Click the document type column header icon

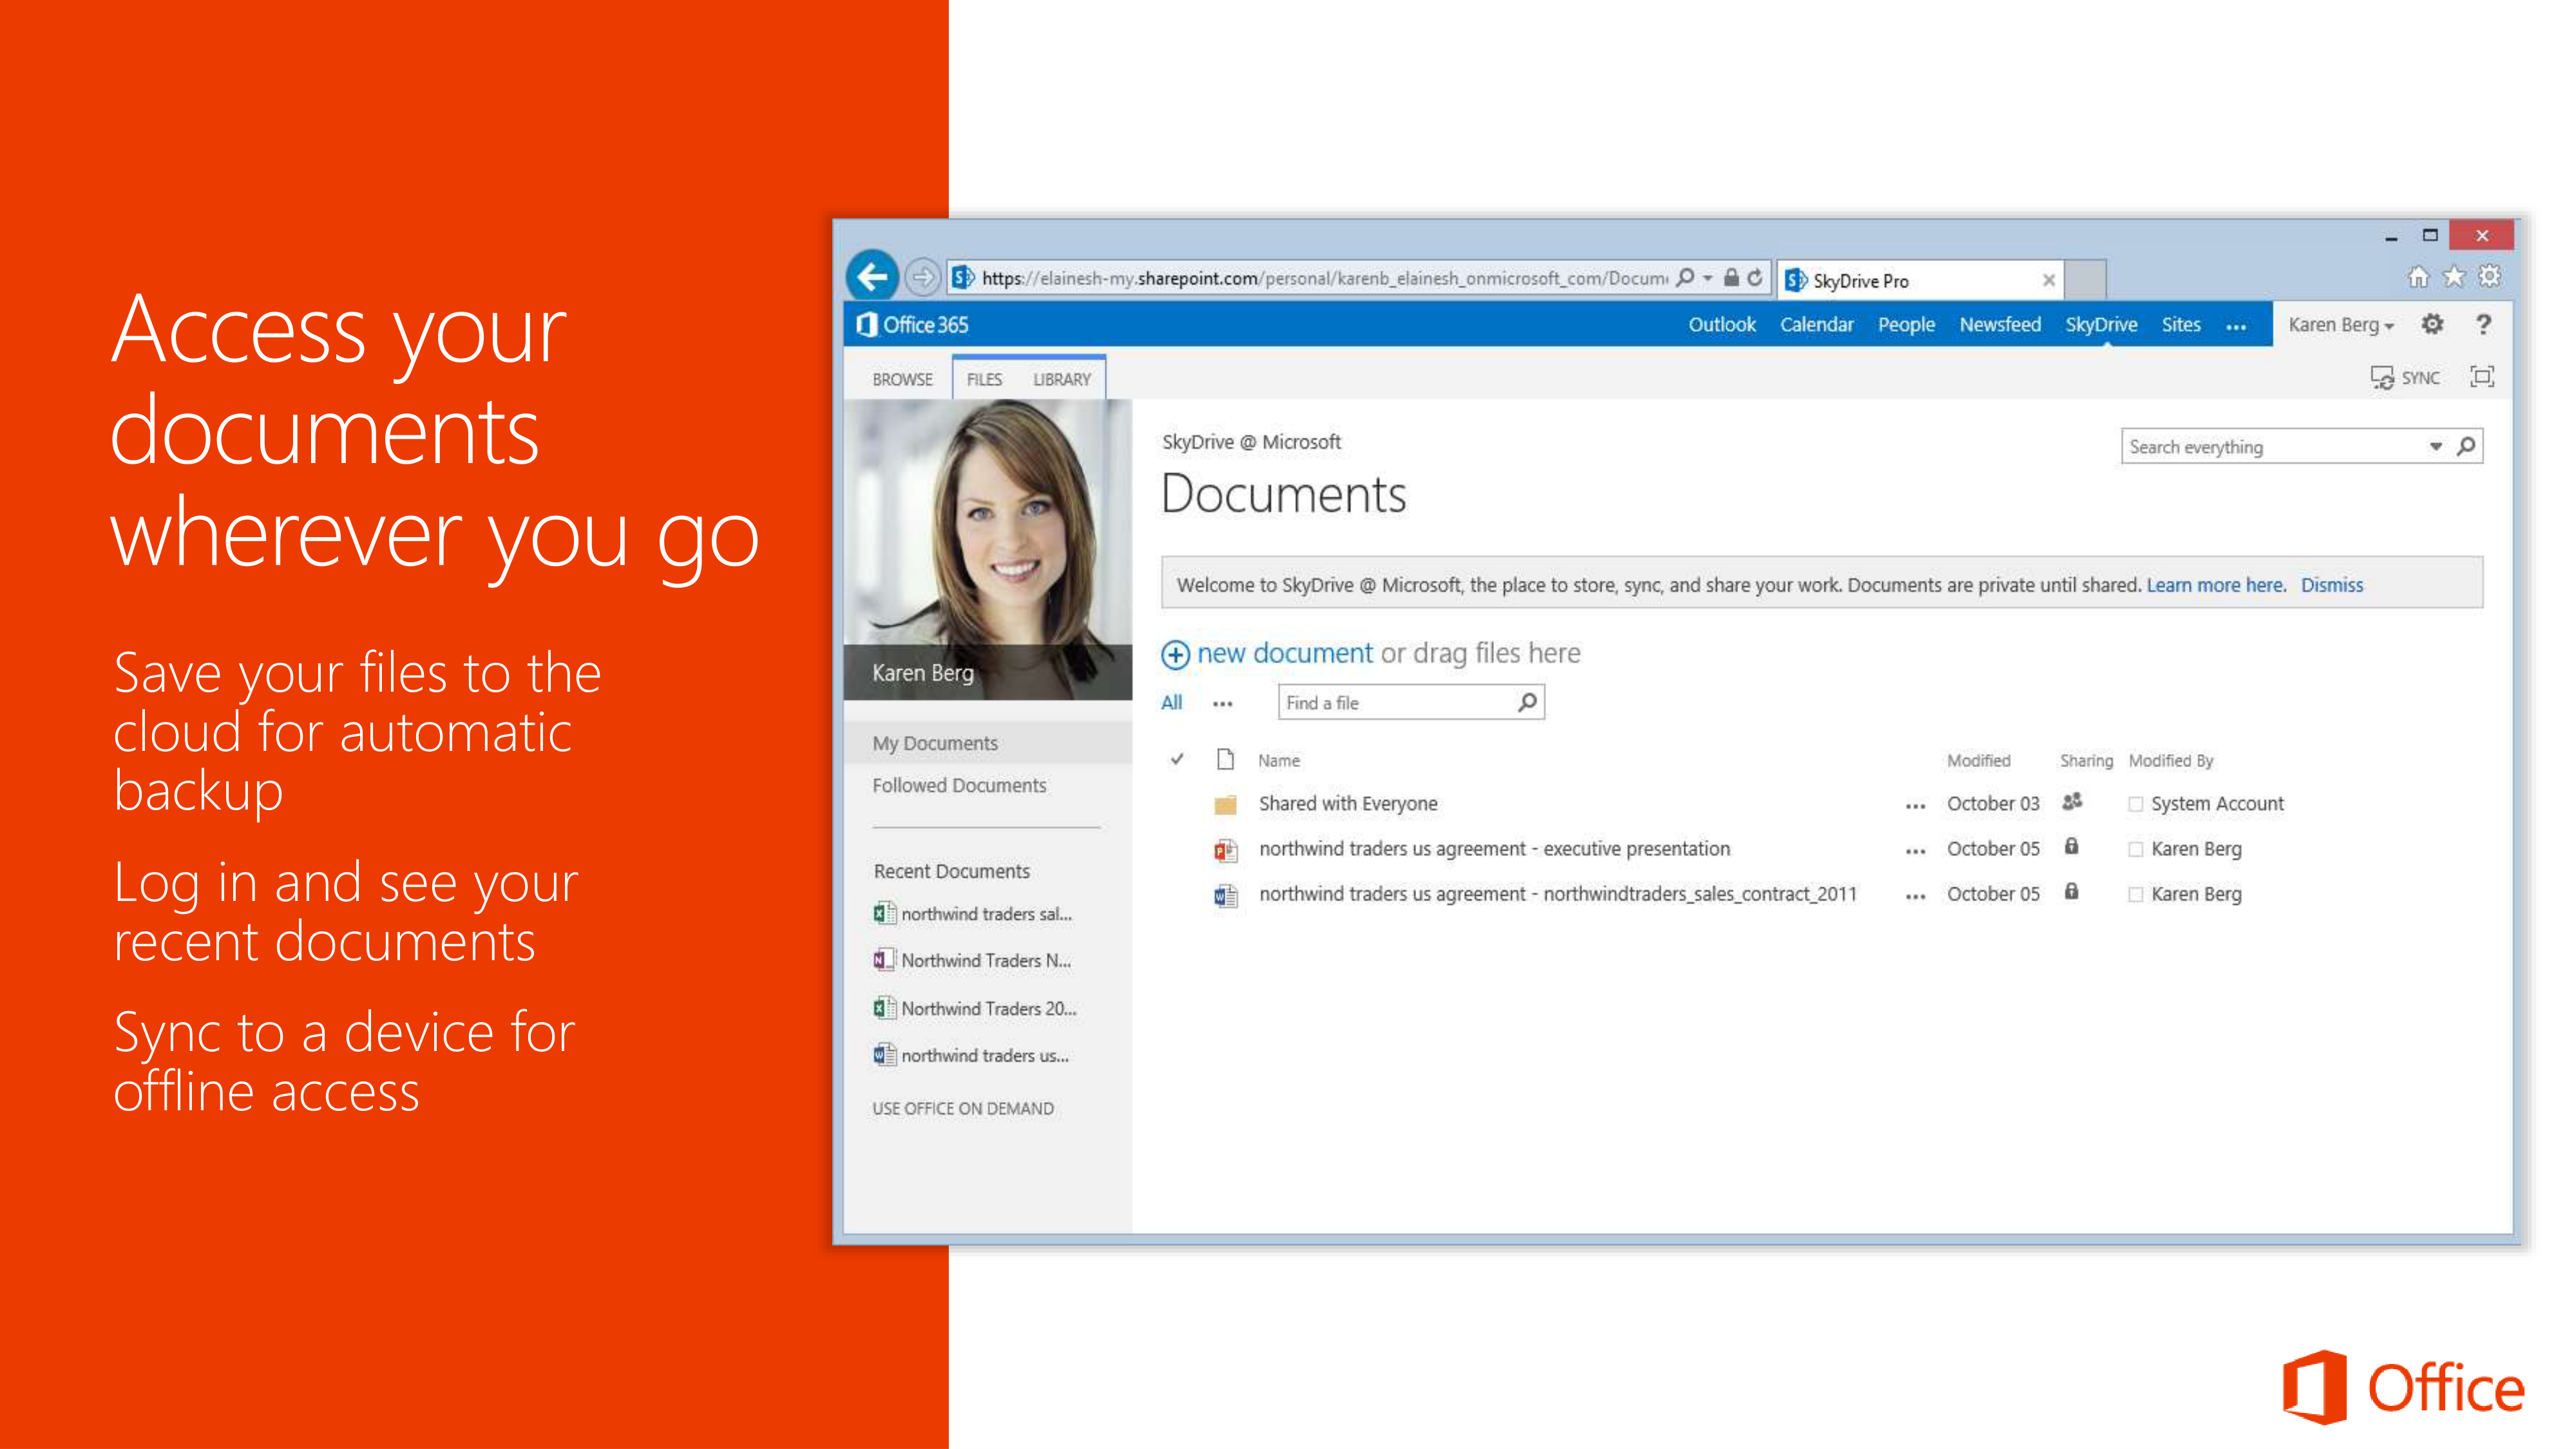coord(1225,760)
